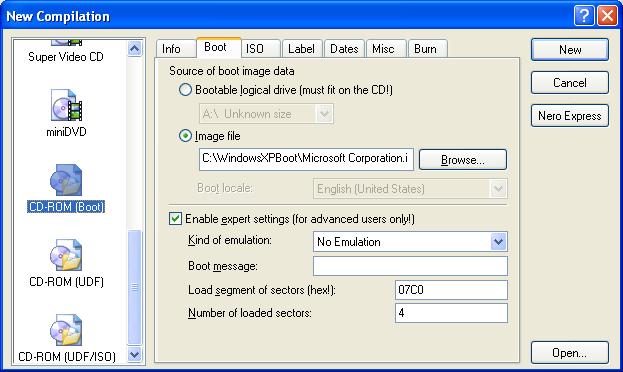Click the Super Video CD label
The image size is (623, 372).
click(66, 57)
